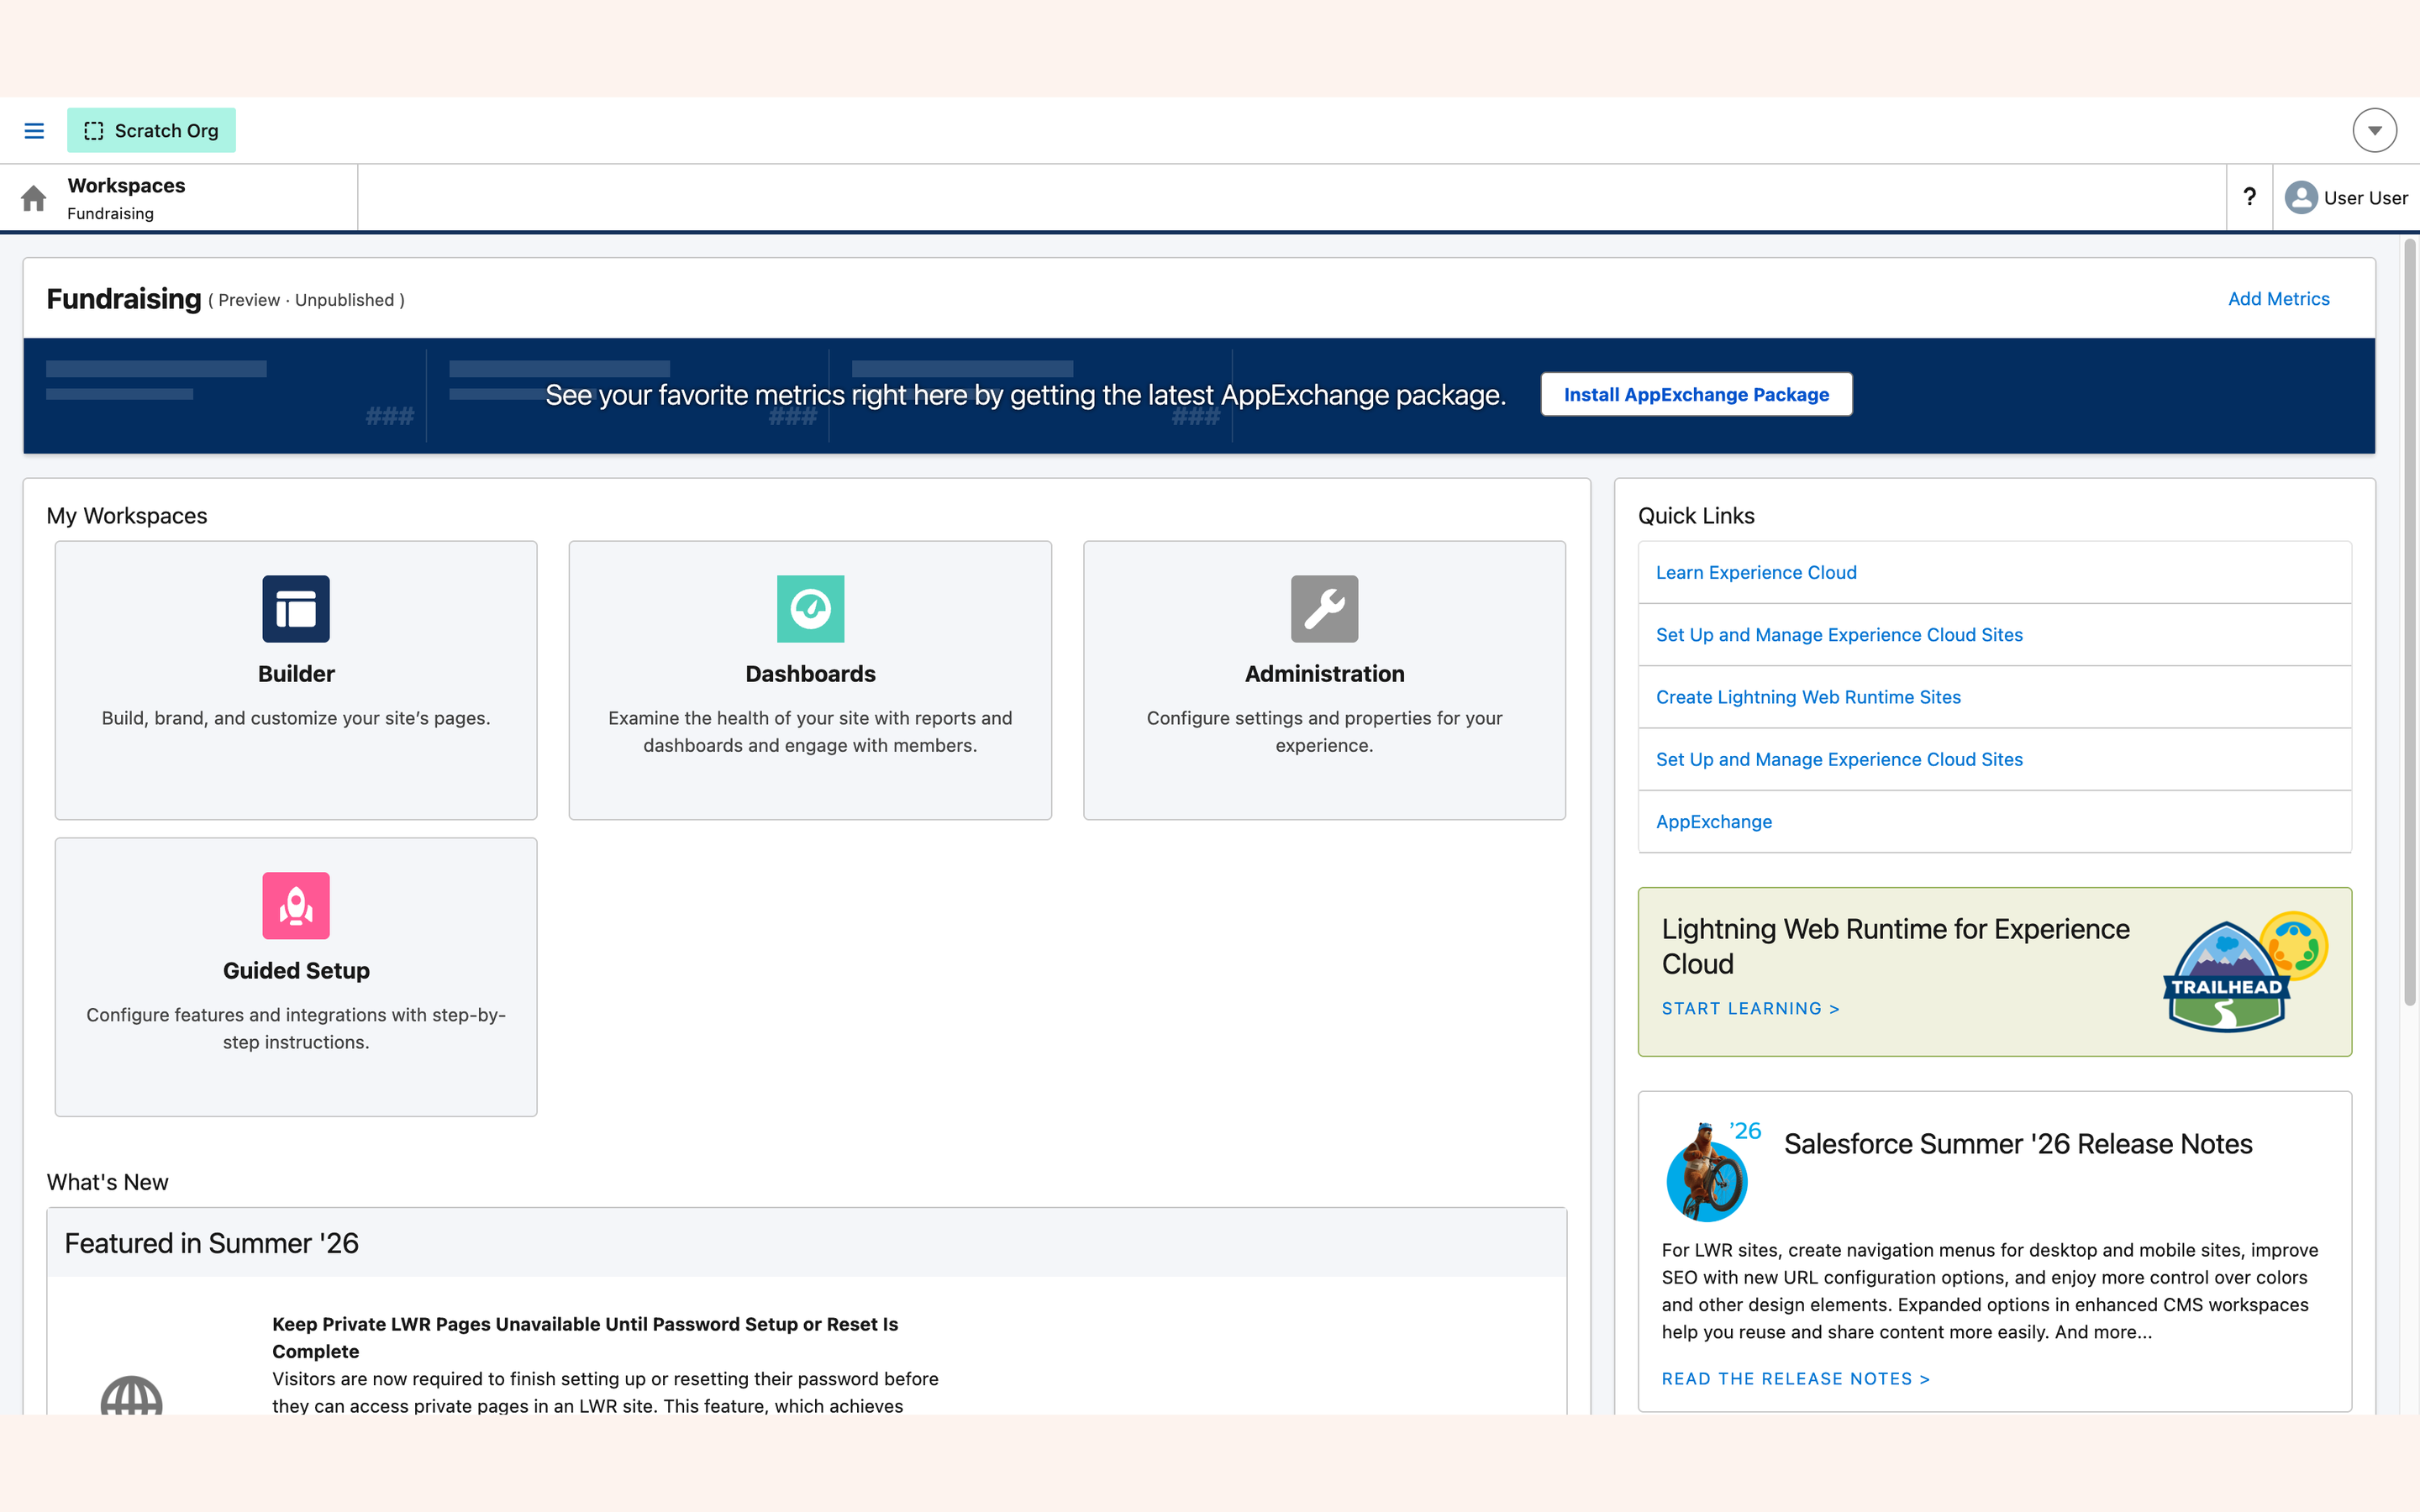Click the Keep Private LWR Pages article title
The image size is (2420, 1512).
585,1338
